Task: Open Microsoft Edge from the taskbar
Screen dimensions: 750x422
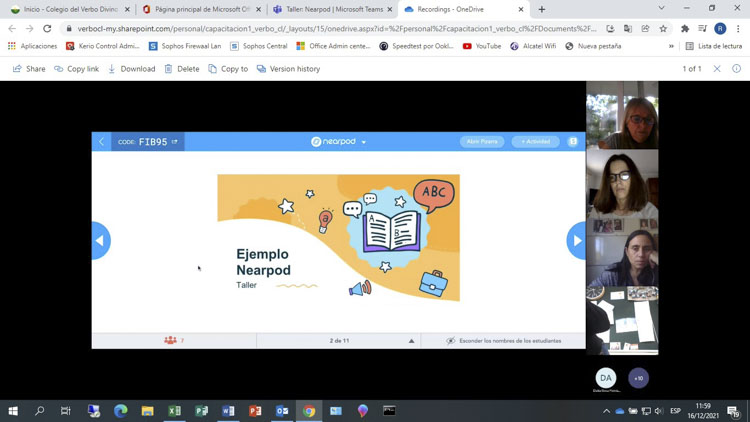Action: (x=121, y=411)
